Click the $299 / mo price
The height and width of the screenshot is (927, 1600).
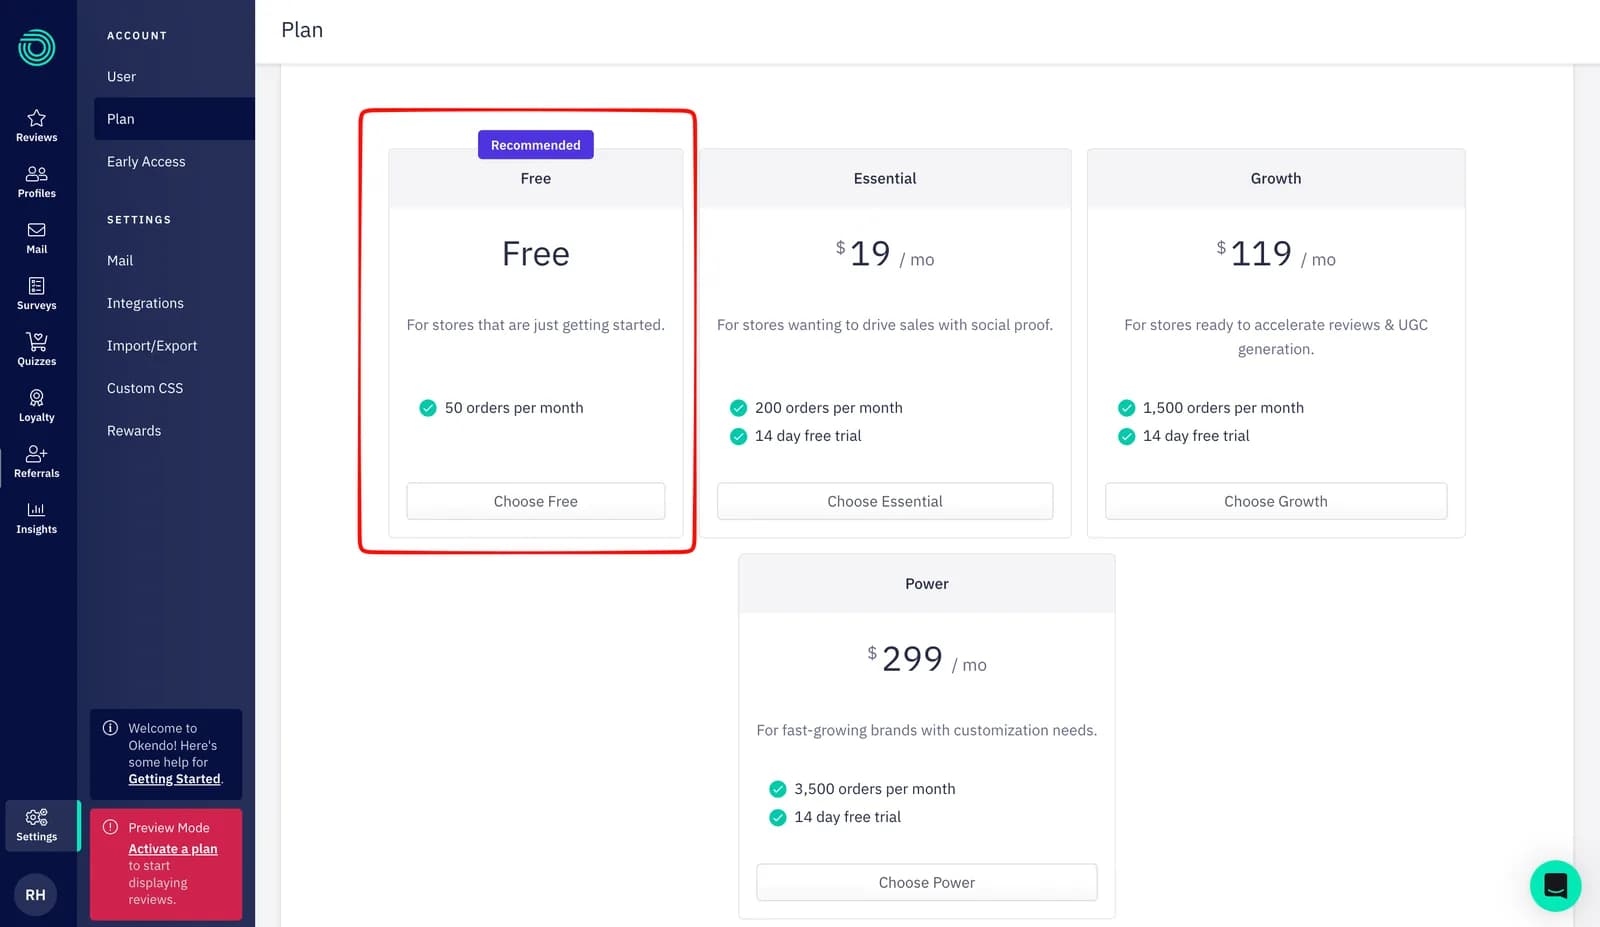(927, 659)
